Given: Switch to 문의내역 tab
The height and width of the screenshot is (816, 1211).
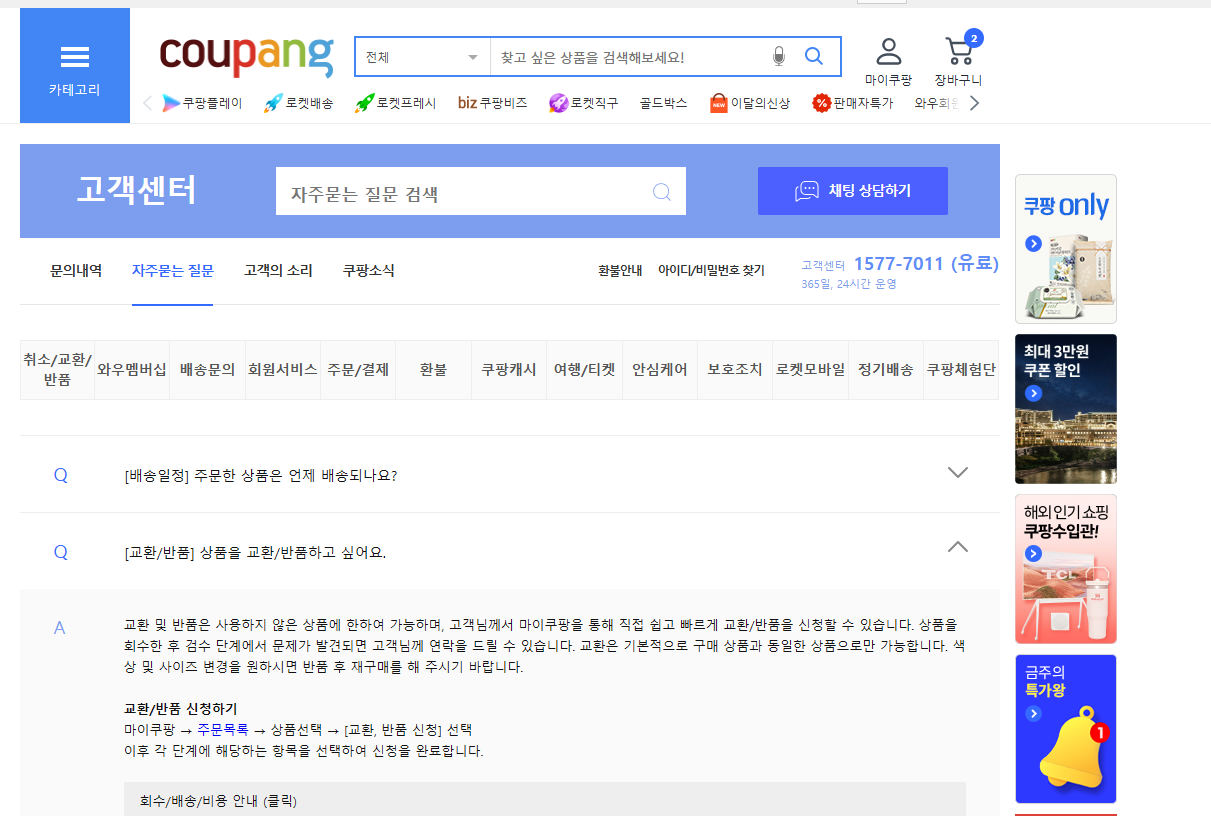Looking at the screenshot, I should [x=76, y=270].
